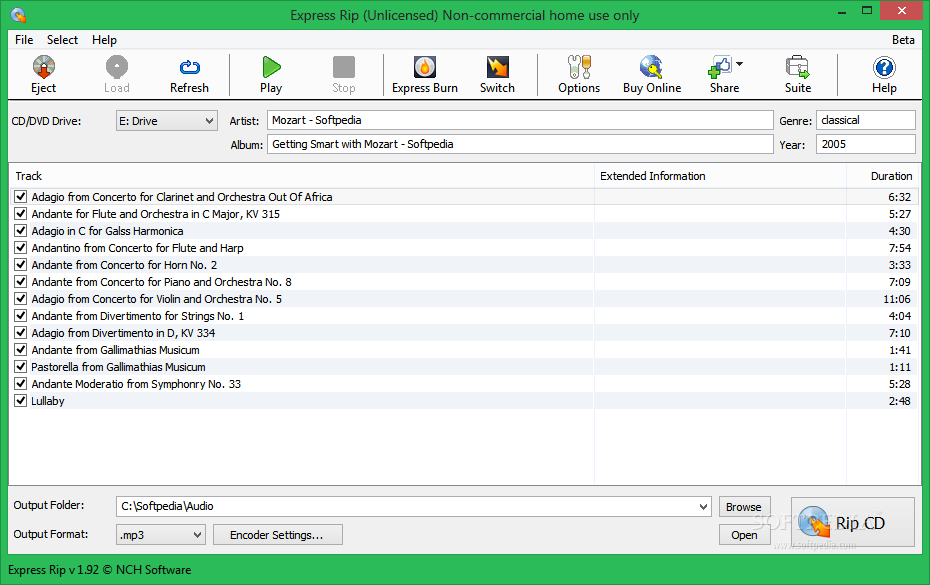
Task: Select duration 11:06 in the track list
Action: point(897,299)
